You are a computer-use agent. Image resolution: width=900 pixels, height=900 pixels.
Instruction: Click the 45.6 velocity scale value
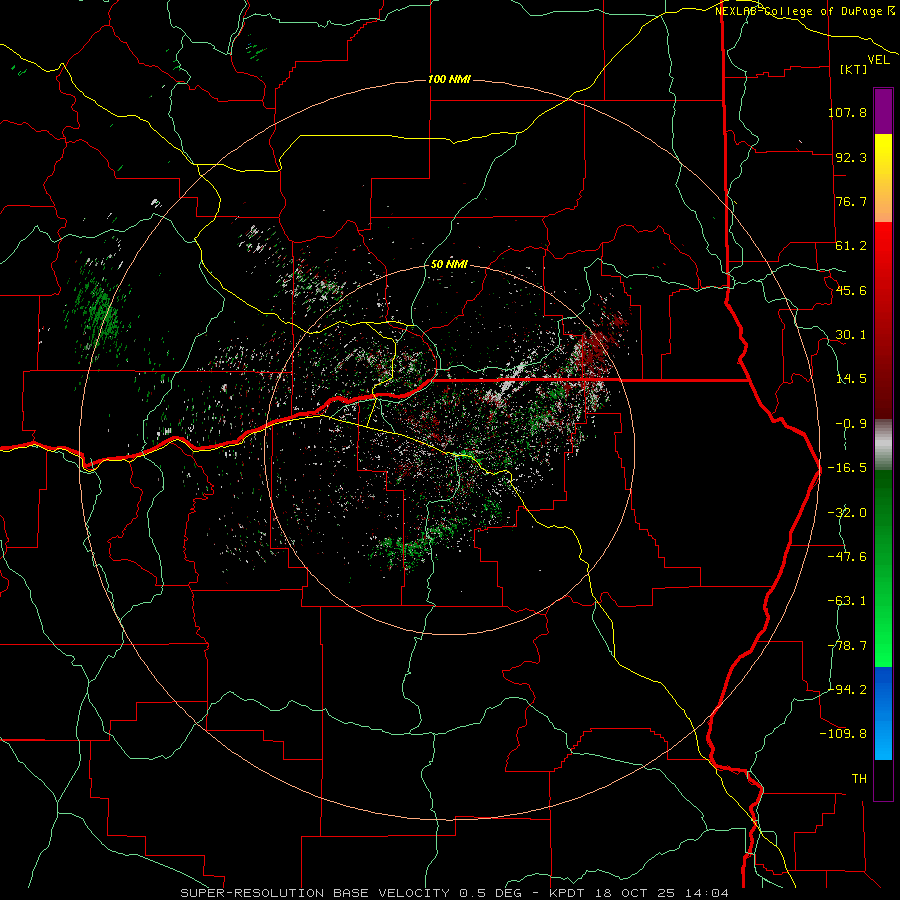coord(851,290)
